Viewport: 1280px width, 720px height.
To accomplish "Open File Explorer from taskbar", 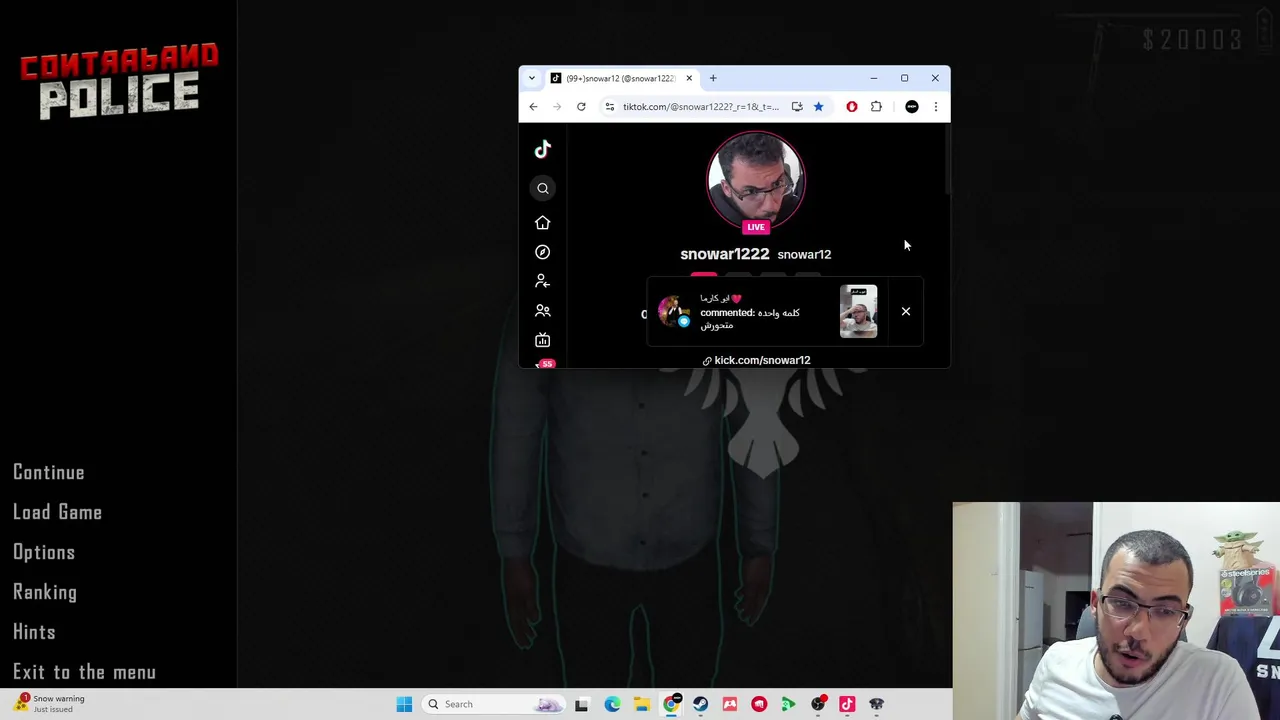I will (641, 704).
